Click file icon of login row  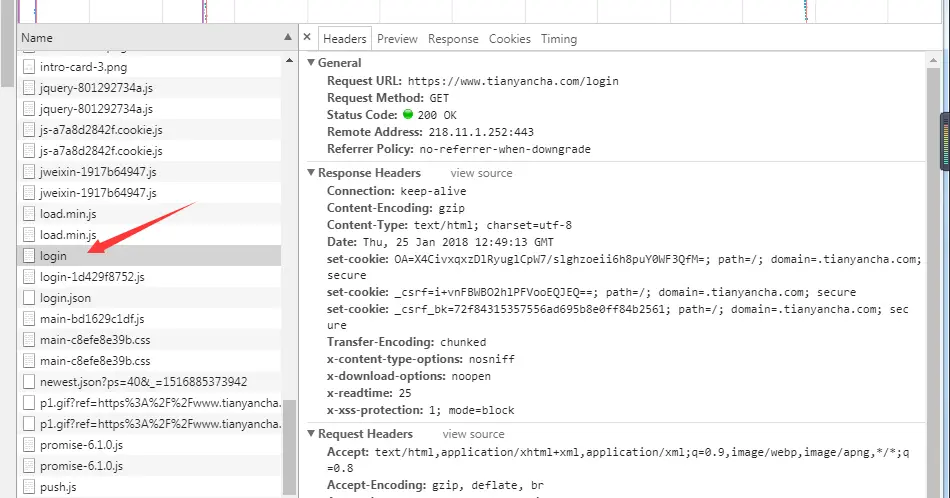pyautogui.click(x=28, y=256)
